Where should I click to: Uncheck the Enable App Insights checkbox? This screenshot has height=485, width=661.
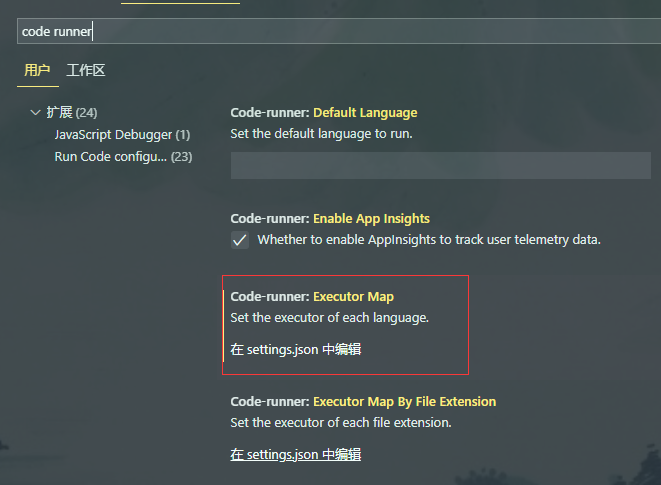tap(240, 240)
